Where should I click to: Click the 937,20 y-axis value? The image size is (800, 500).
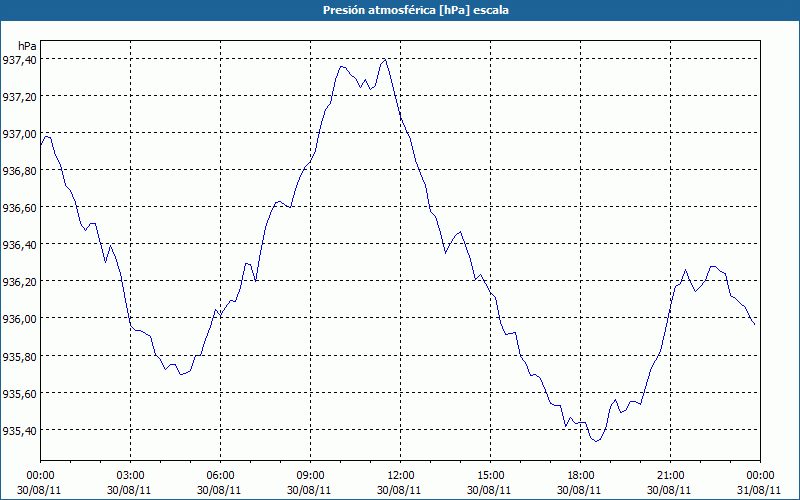pyautogui.click(x=20, y=96)
